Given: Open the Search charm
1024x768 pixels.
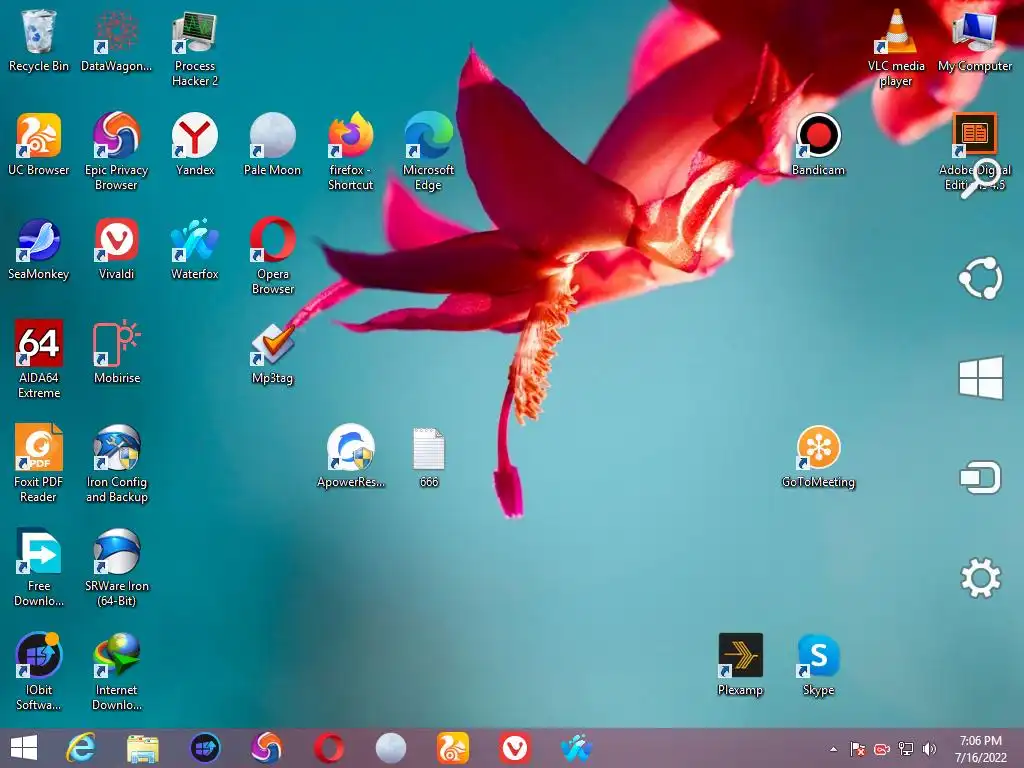Looking at the screenshot, I should pos(980,178).
